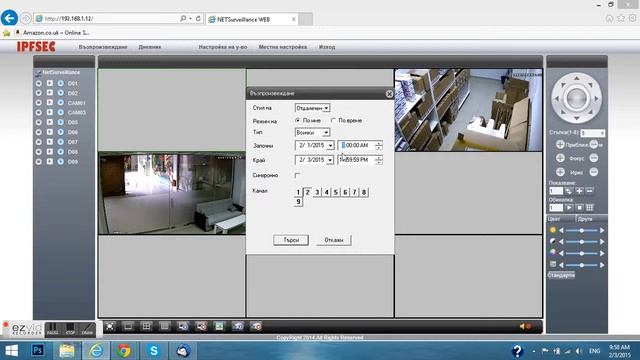The width and height of the screenshot is (640, 360).
Task: Enable the Синхронно checkbox
Action: point(297,176)
